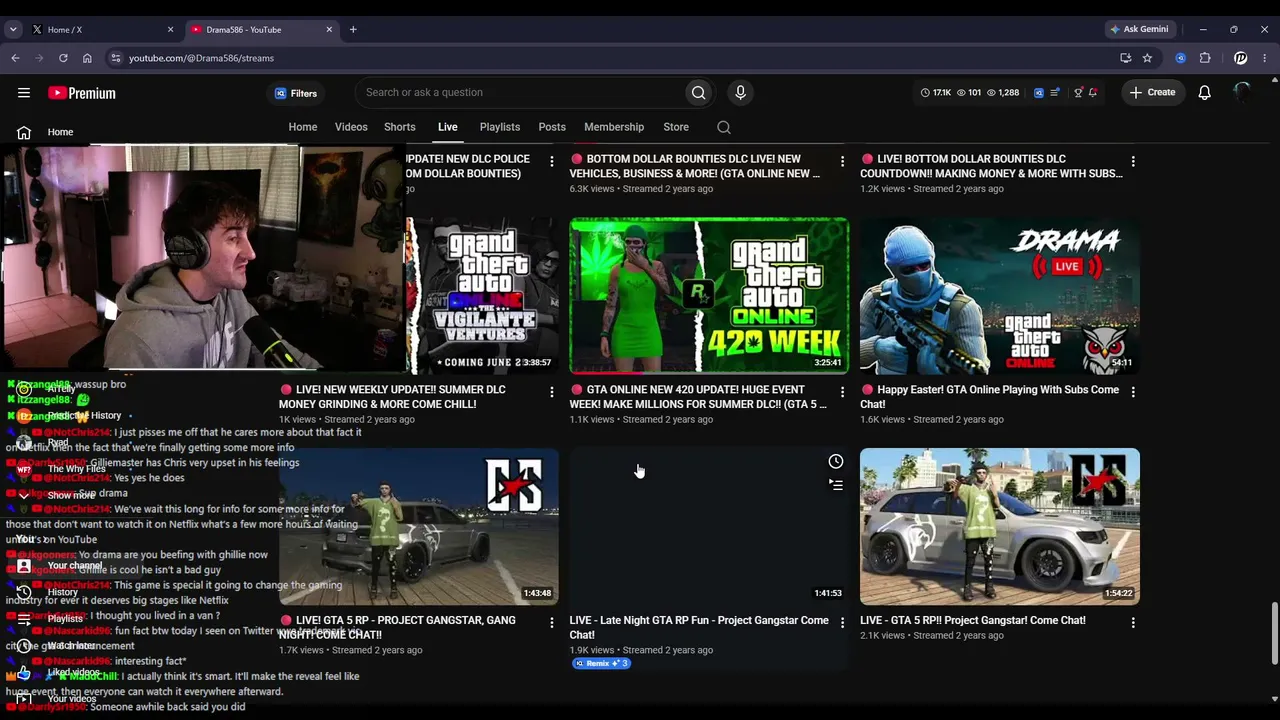This screenshot has height=720, width=1280.
Task: Open the vidIQ list icon with blue dot
Action: click(1055, 93)
